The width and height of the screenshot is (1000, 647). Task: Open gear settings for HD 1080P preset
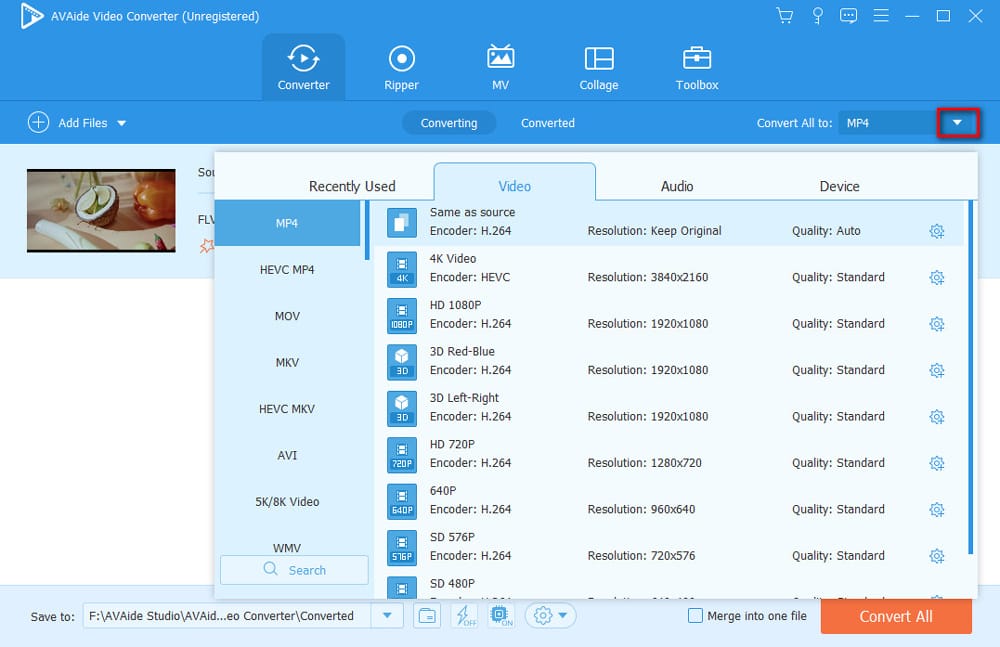click(937, 323)
